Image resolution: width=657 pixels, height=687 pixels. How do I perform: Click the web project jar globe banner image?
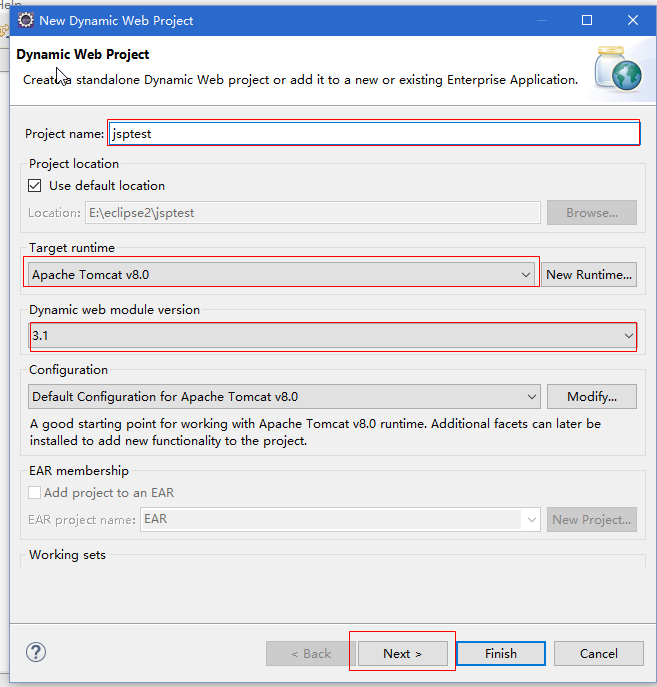[618, 68]
